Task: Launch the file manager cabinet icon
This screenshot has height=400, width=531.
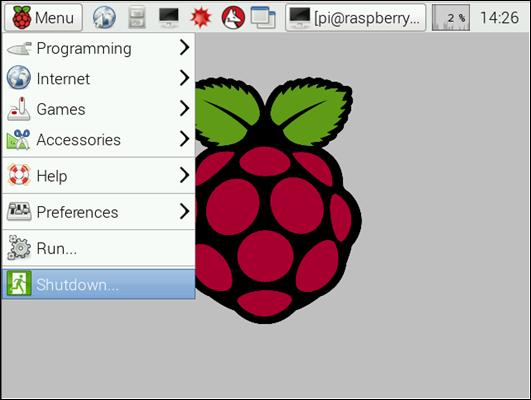Action: pos(137,17)
